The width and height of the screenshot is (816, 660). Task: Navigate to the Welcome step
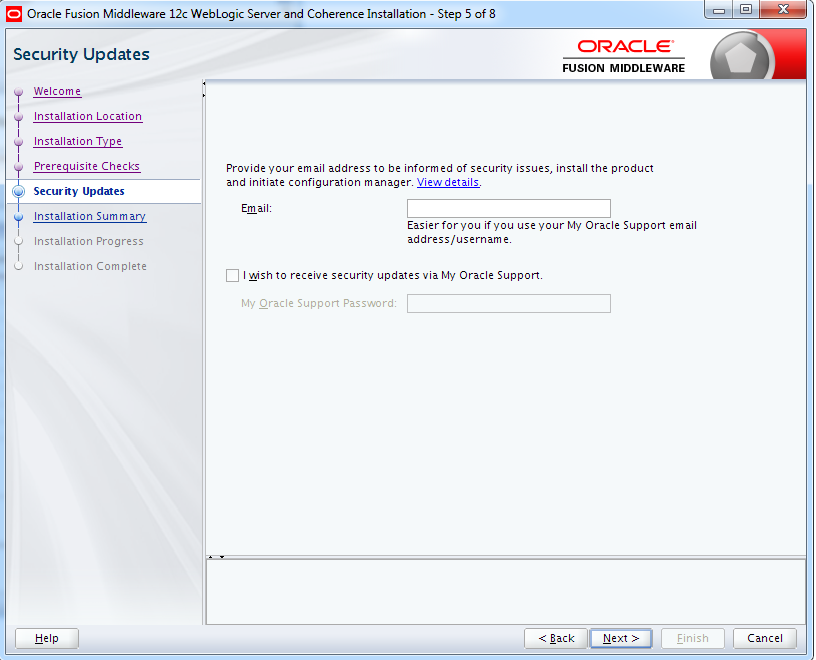tap(57, 91)
